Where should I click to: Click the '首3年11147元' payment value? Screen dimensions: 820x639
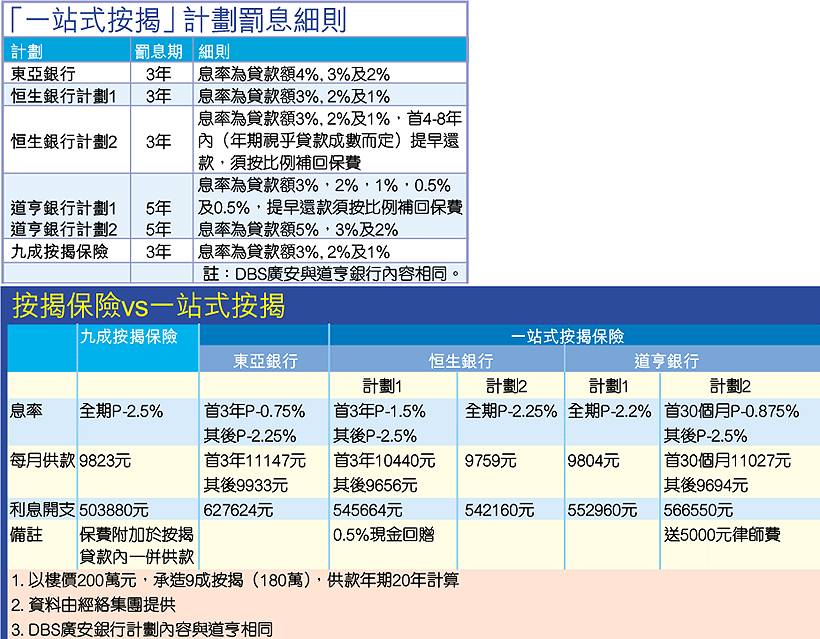(255, 460)
